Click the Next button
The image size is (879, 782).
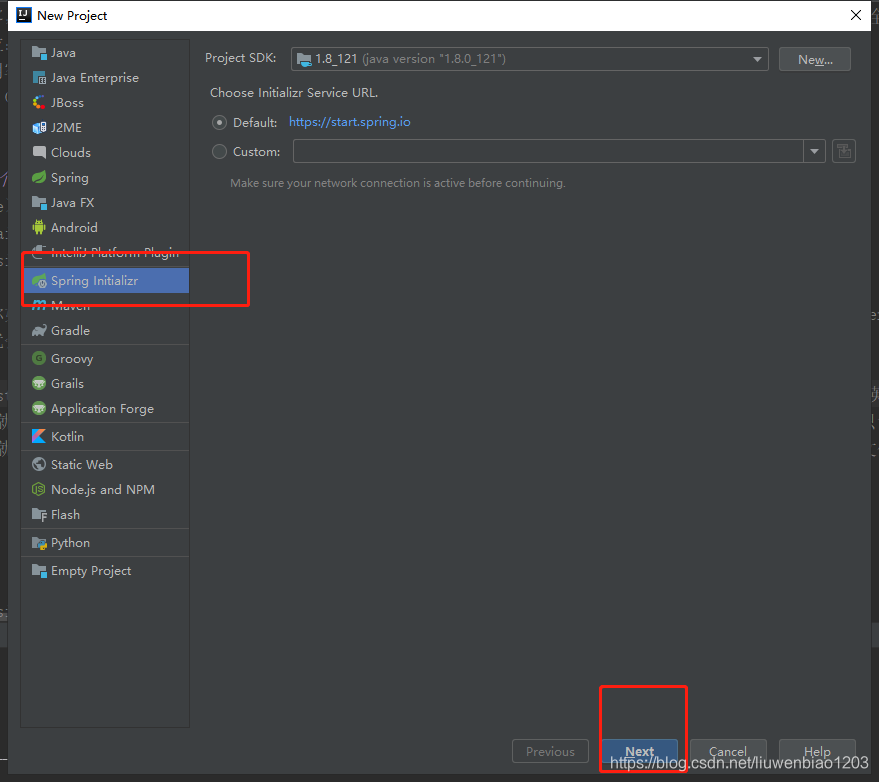pyautogui.click(x=640, y=751)
